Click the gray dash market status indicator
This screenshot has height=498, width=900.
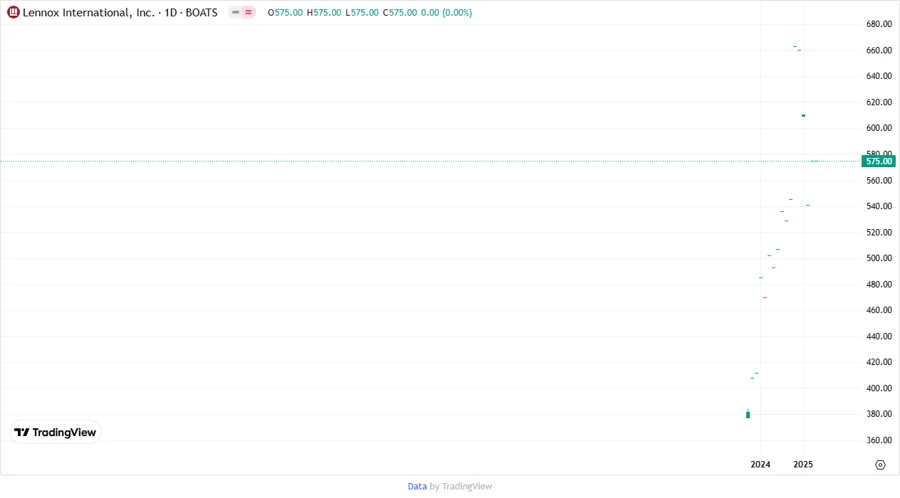236,13
